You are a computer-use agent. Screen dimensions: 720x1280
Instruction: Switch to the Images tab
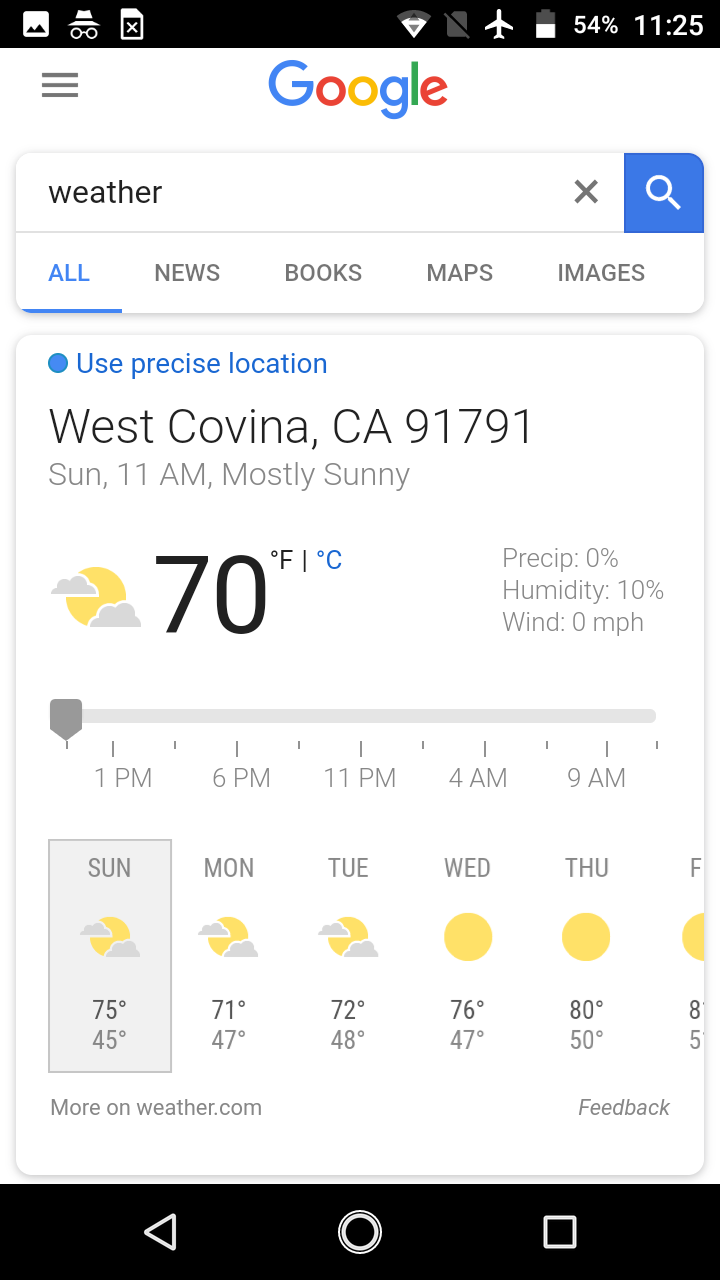(x=601, y=273)
